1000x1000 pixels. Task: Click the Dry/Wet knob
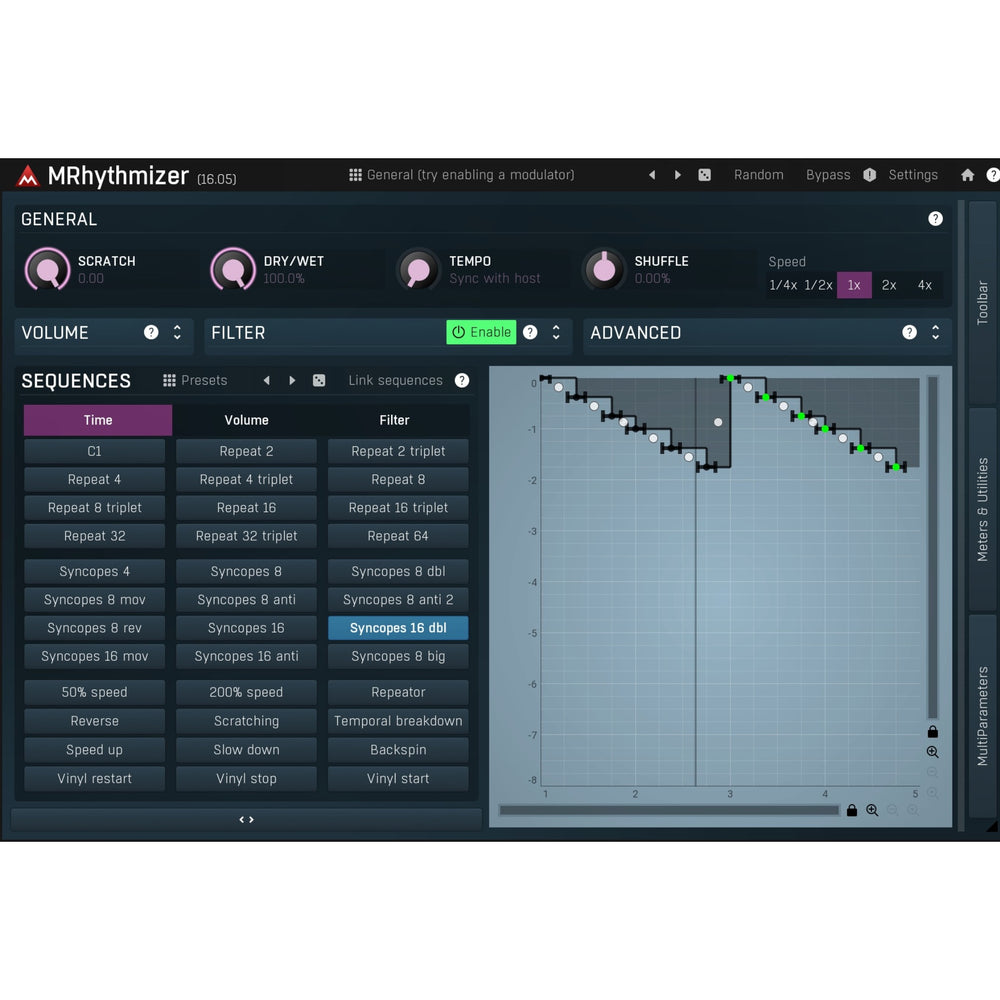click(233, 269)
